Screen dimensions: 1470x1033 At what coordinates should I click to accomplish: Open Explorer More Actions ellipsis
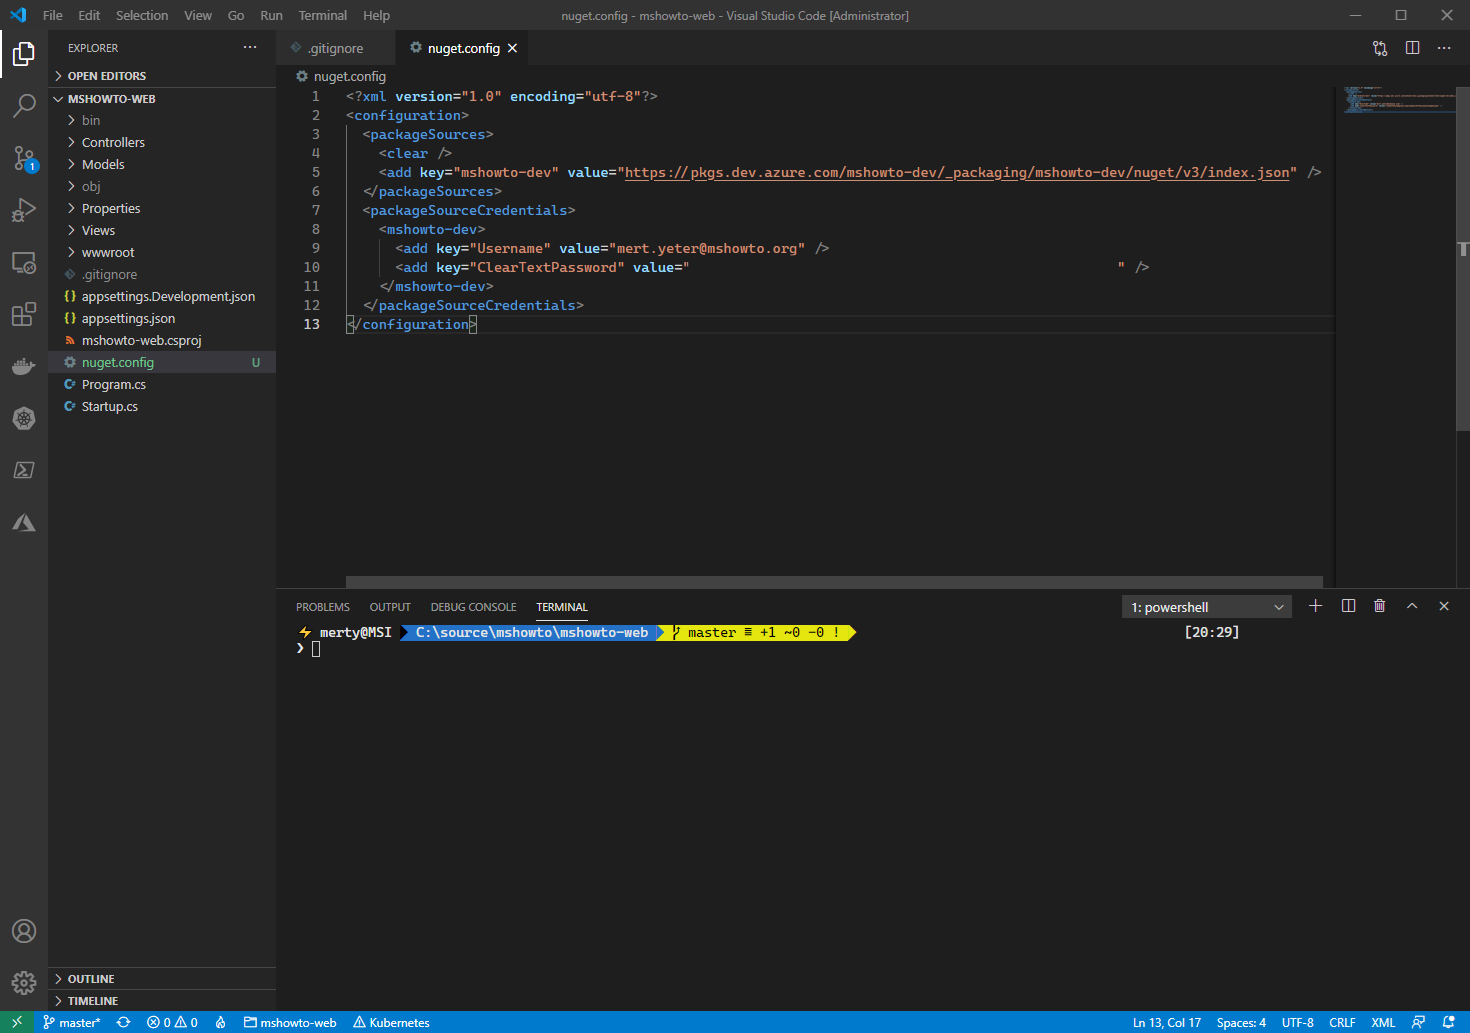[250, 48]
